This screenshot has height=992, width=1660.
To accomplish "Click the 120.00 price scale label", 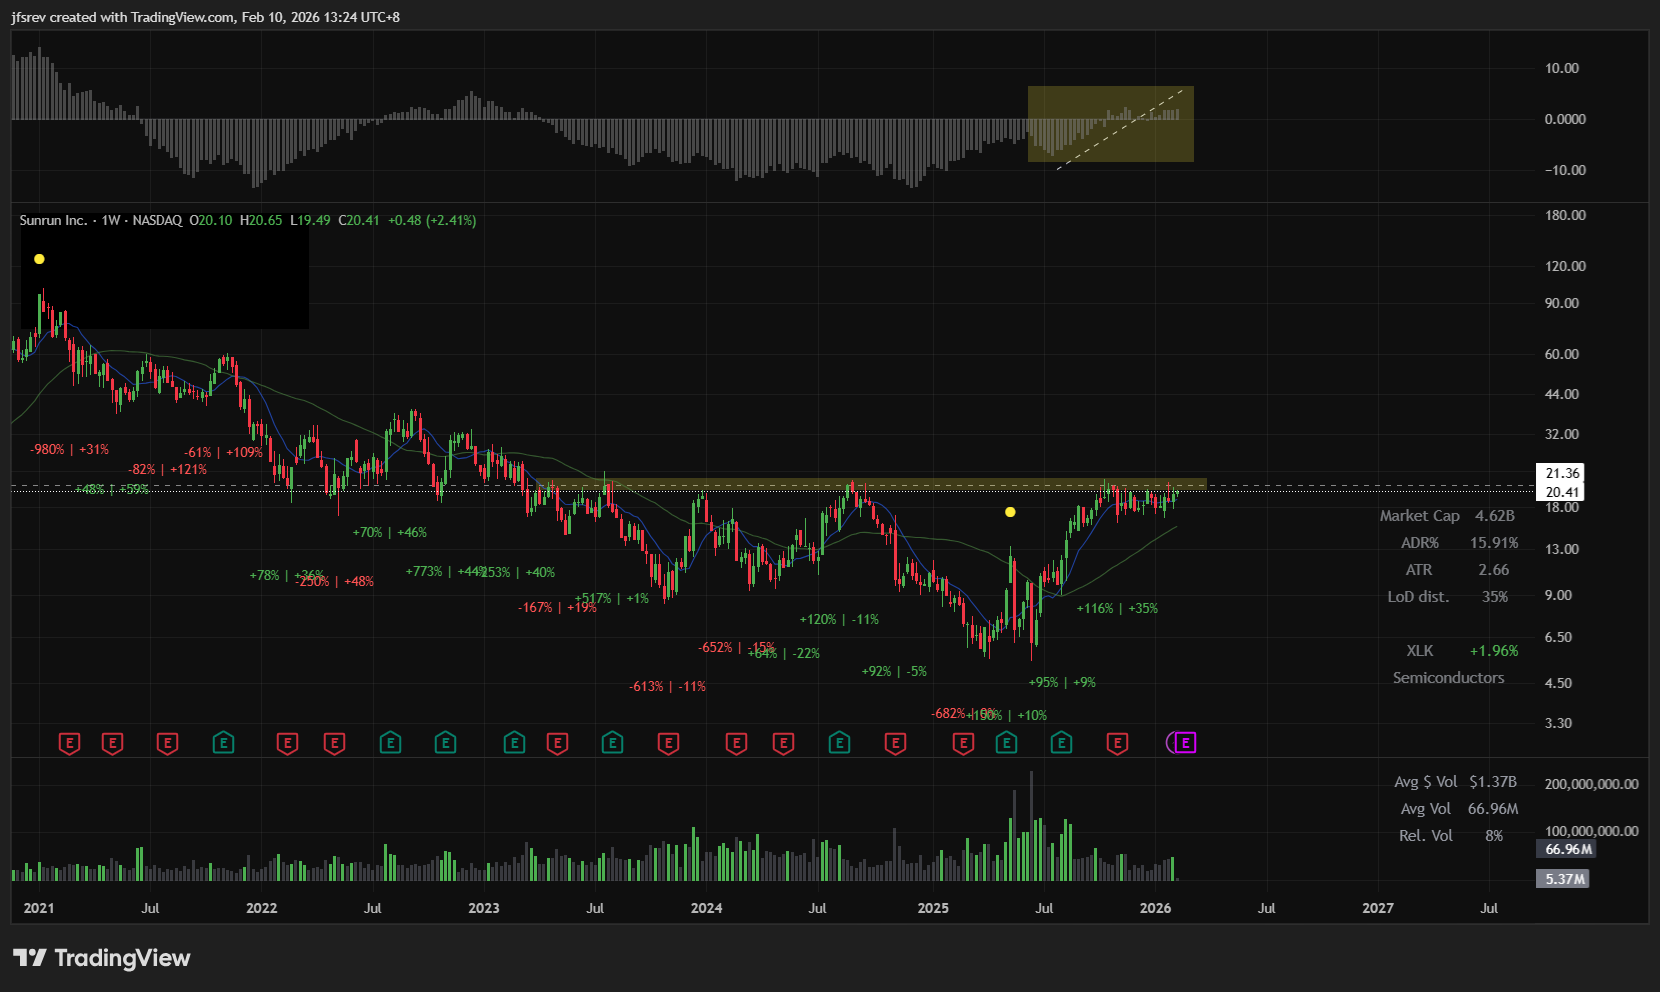I will click(x=1565, y=266).
